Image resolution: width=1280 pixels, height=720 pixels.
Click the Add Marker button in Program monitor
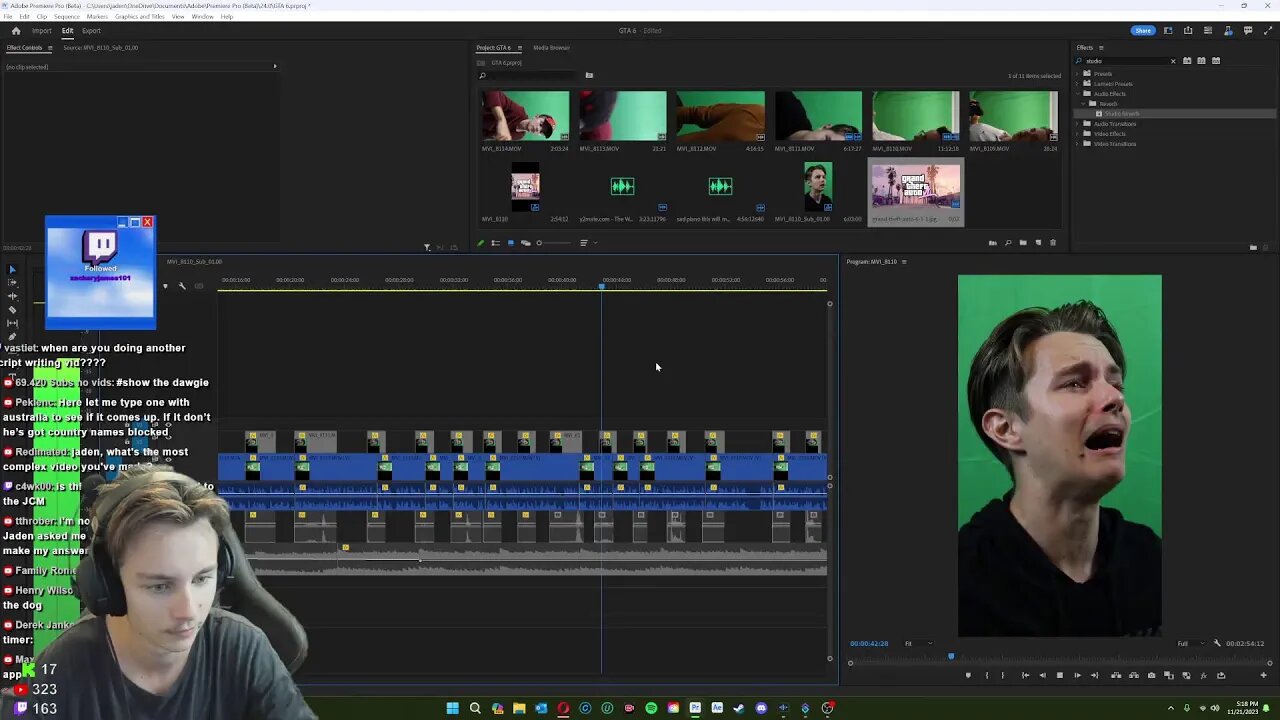967,676
